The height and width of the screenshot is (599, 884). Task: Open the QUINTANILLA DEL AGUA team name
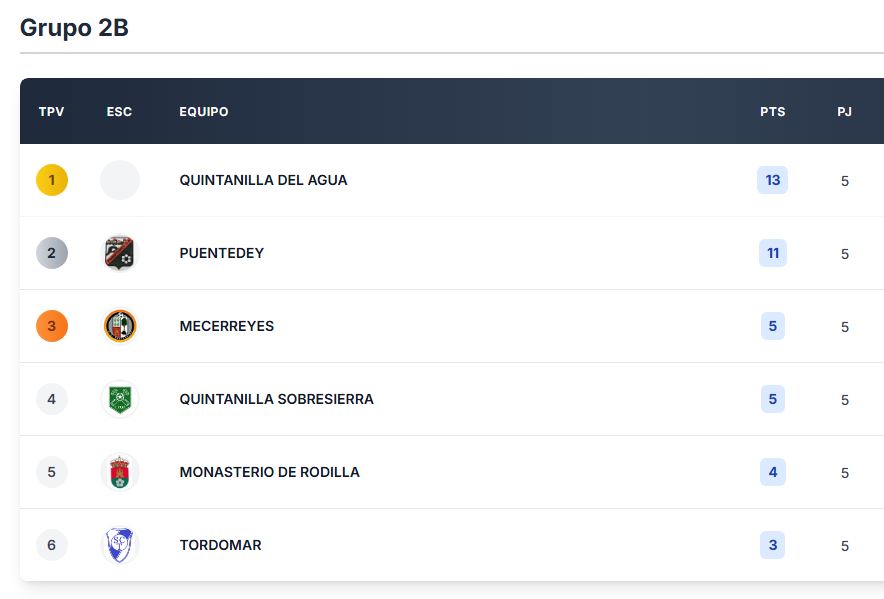click(263, 180)
